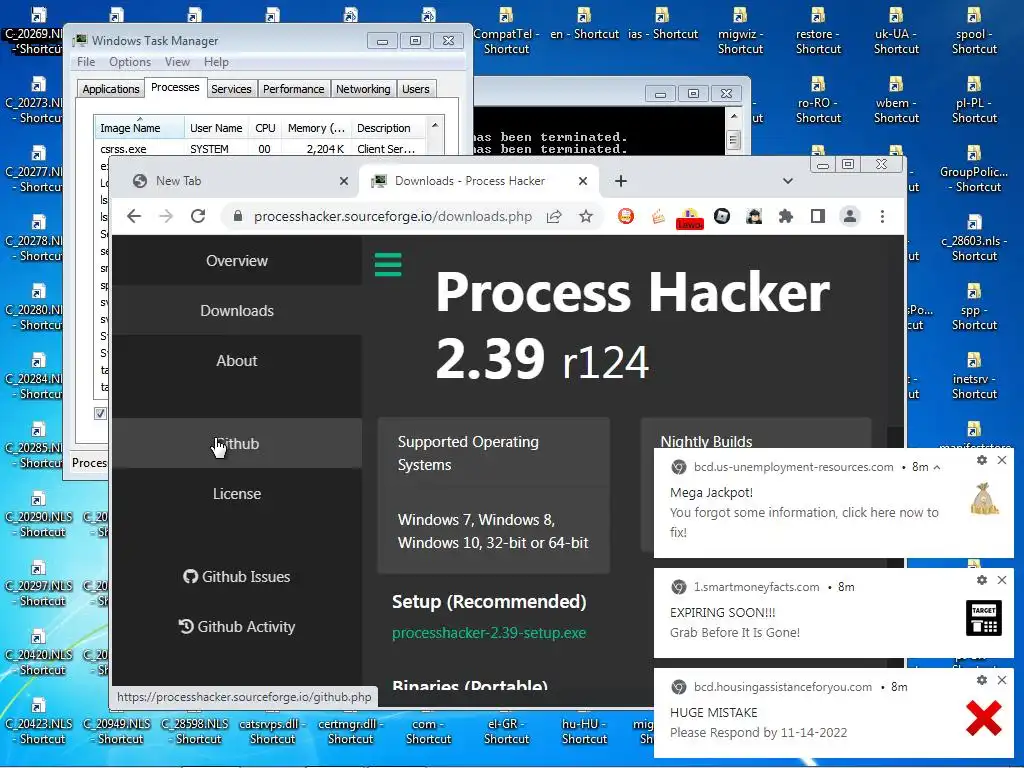This screenshot has width=1024, height=768.
Task: Switch to the Performance tab
Action: [x=293, y=89]
